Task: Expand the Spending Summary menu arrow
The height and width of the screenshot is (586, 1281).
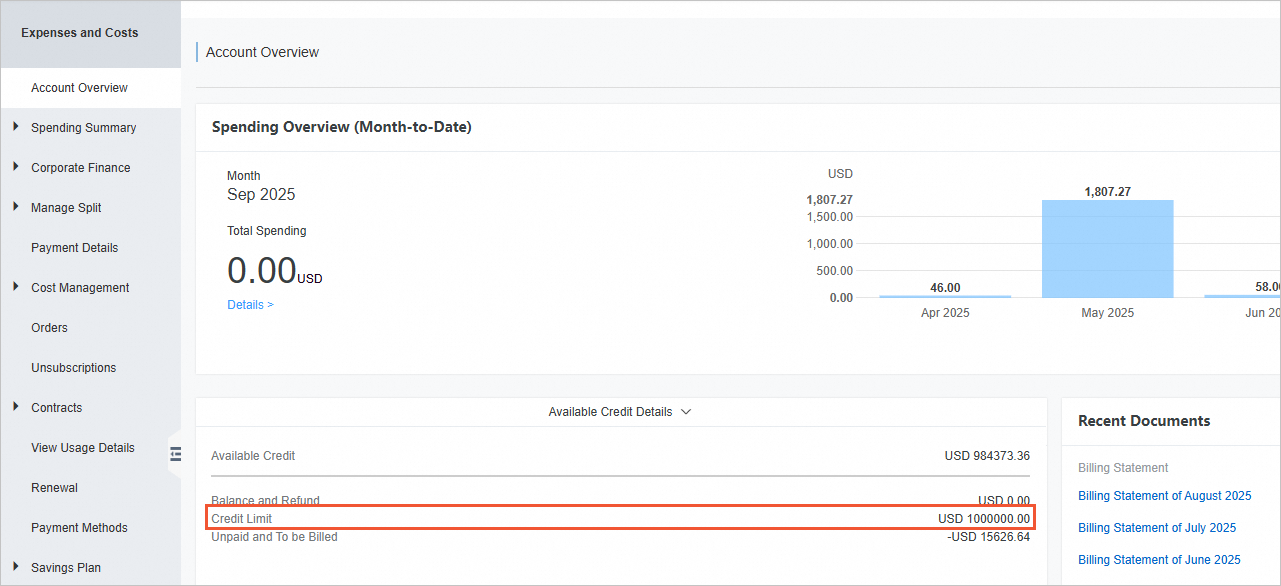Action: [x=15, y=127]
